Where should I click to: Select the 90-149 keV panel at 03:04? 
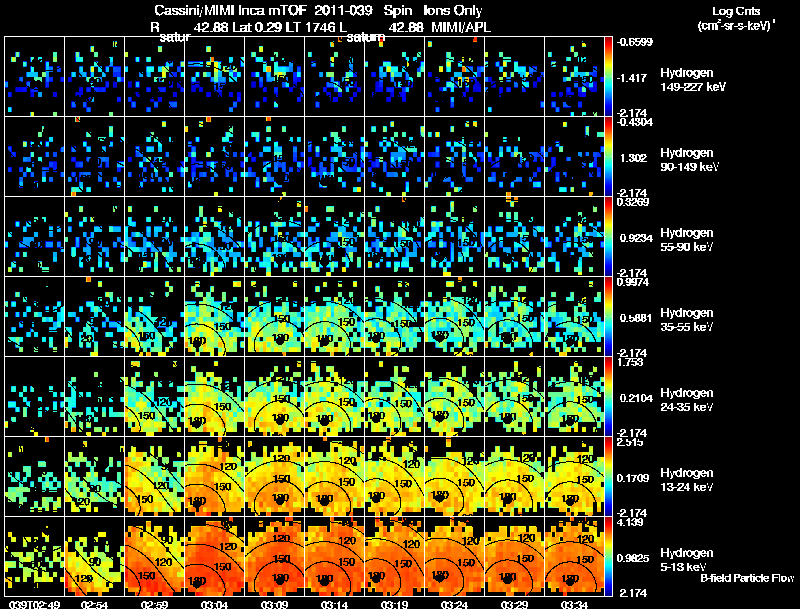pyautogui.click(x=214, y=157)
